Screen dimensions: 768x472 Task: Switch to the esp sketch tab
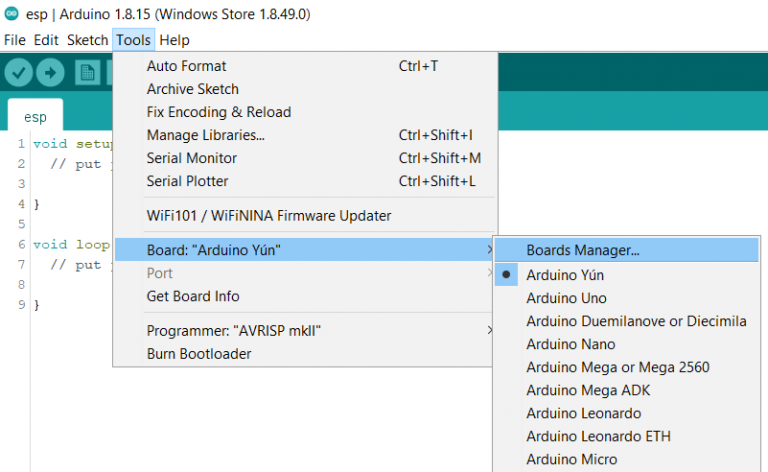[35, 117]
